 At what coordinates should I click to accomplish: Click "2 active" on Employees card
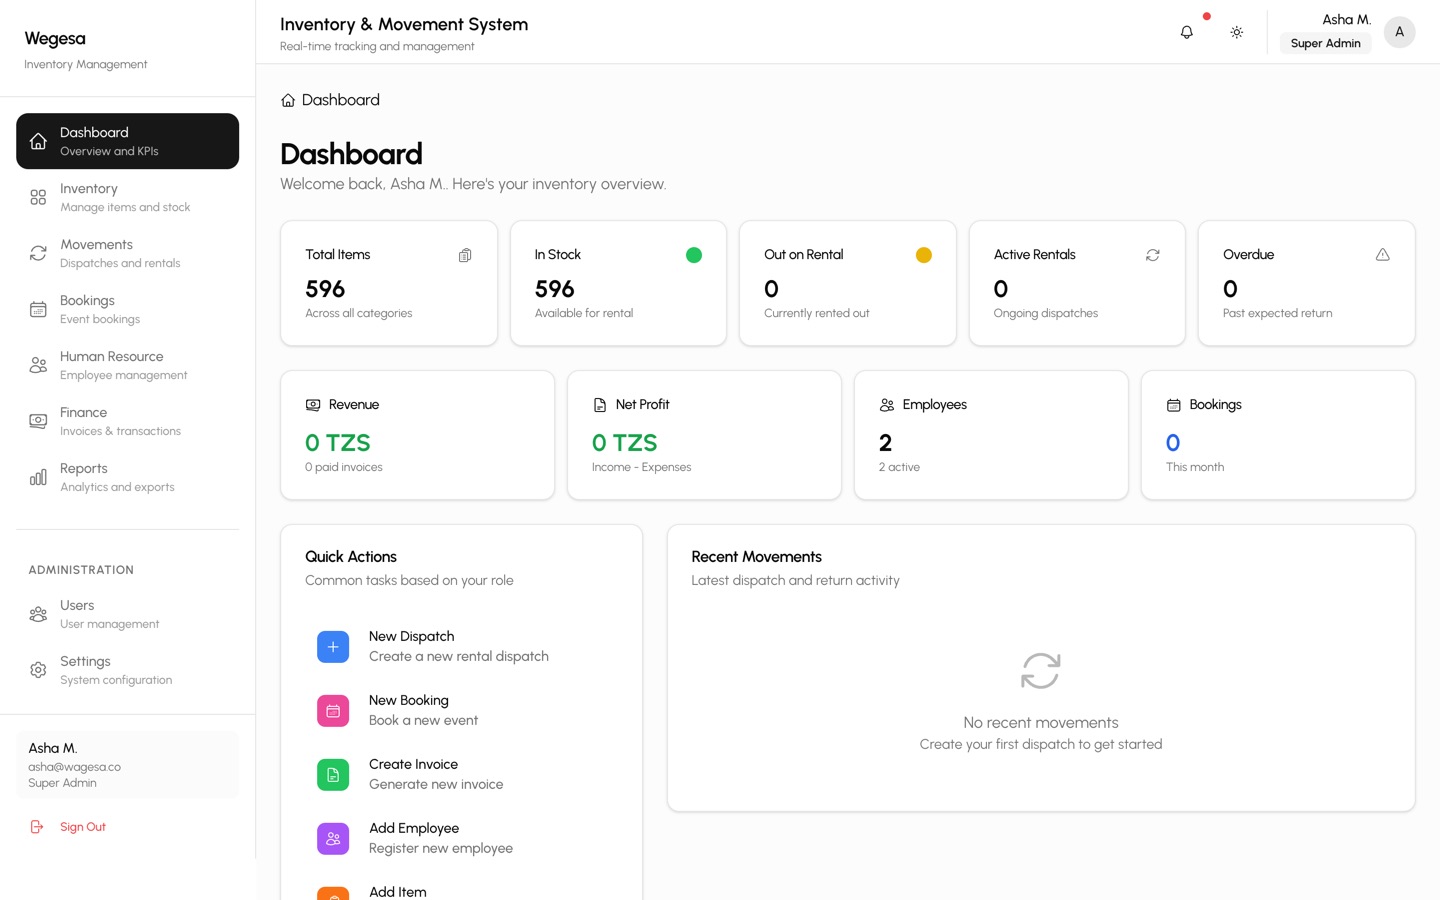coord(899,467)
